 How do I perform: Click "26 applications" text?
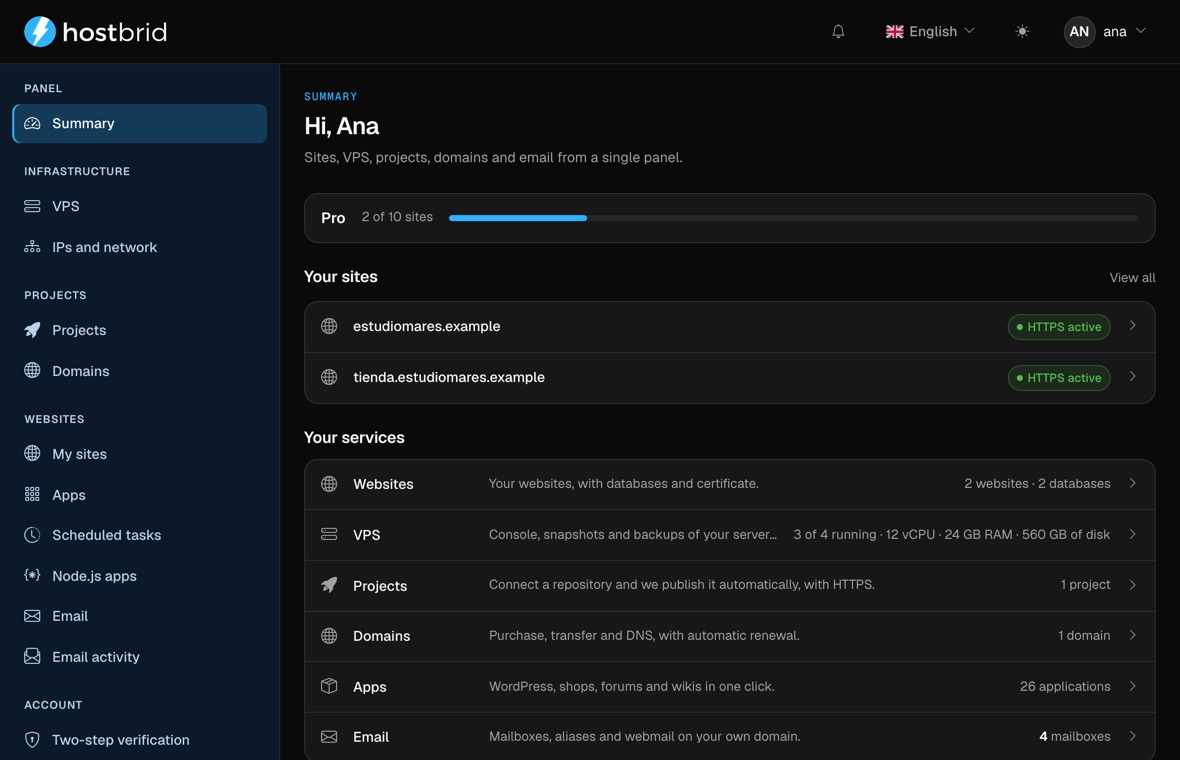pyautogui.click(x=1065, y=686)
